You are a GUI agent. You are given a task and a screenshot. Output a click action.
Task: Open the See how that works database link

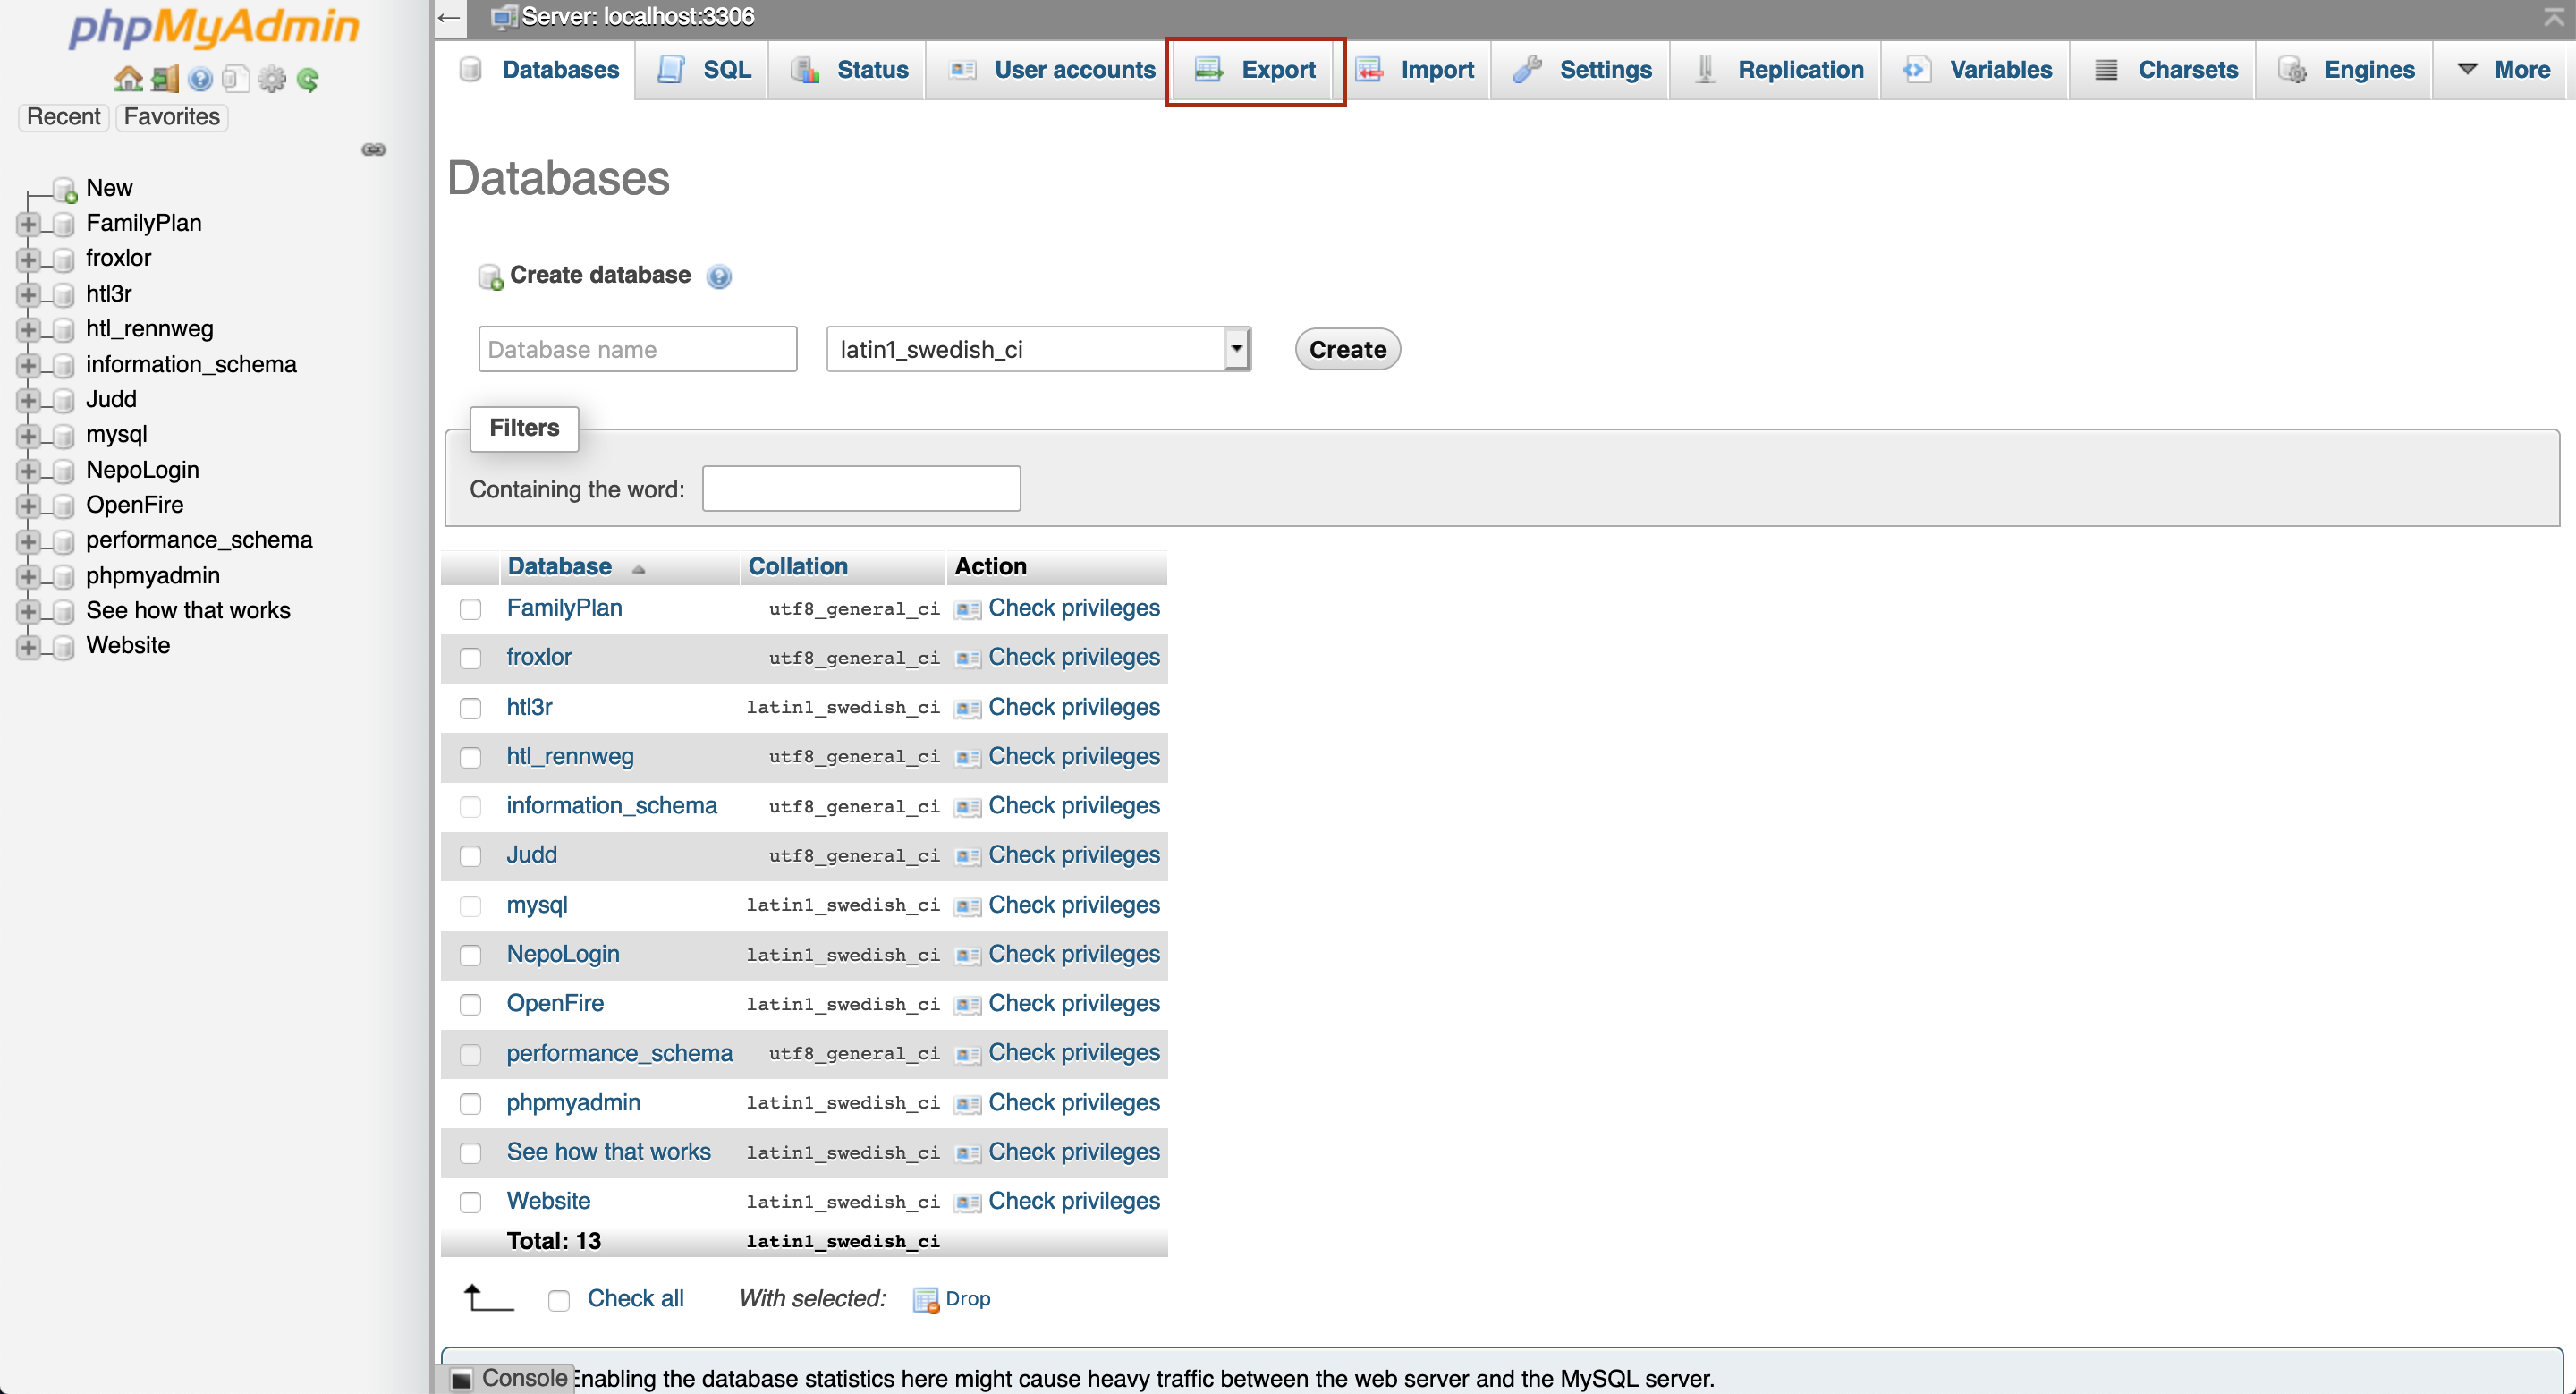click(608, 1152)
